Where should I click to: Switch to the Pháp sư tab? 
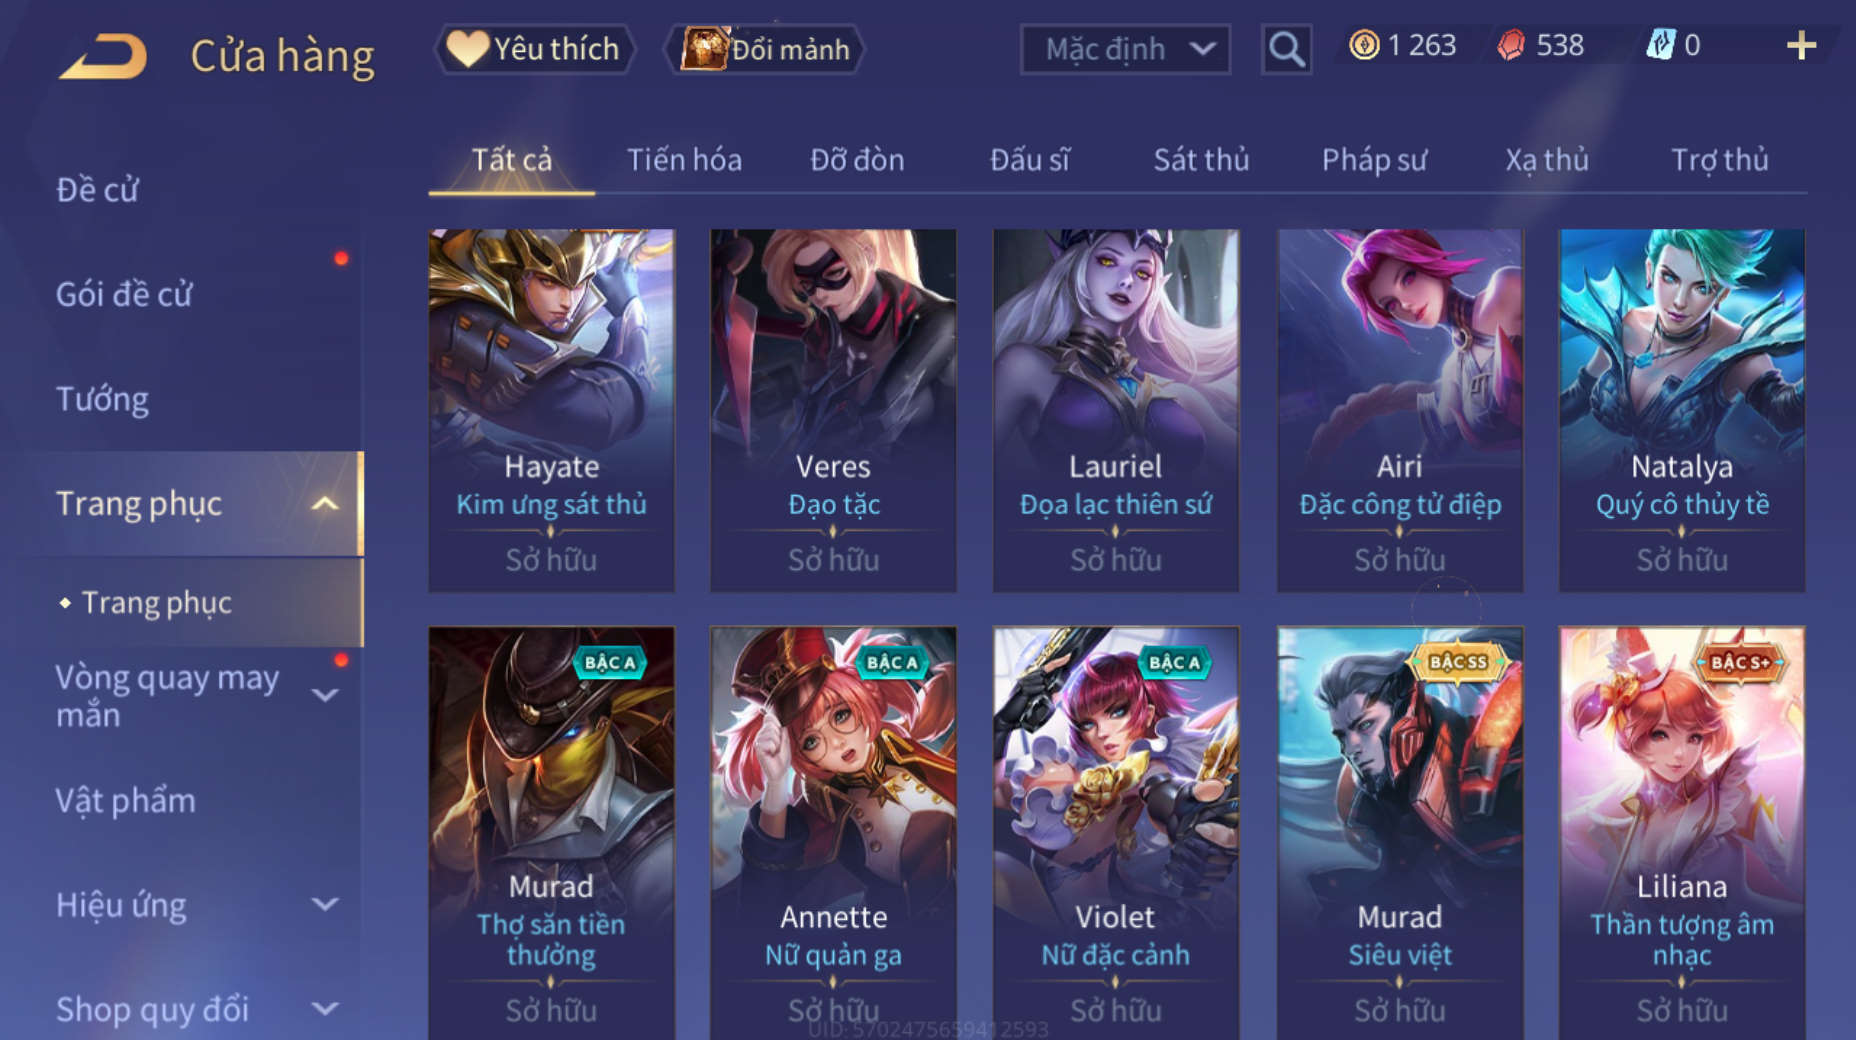1374,160
